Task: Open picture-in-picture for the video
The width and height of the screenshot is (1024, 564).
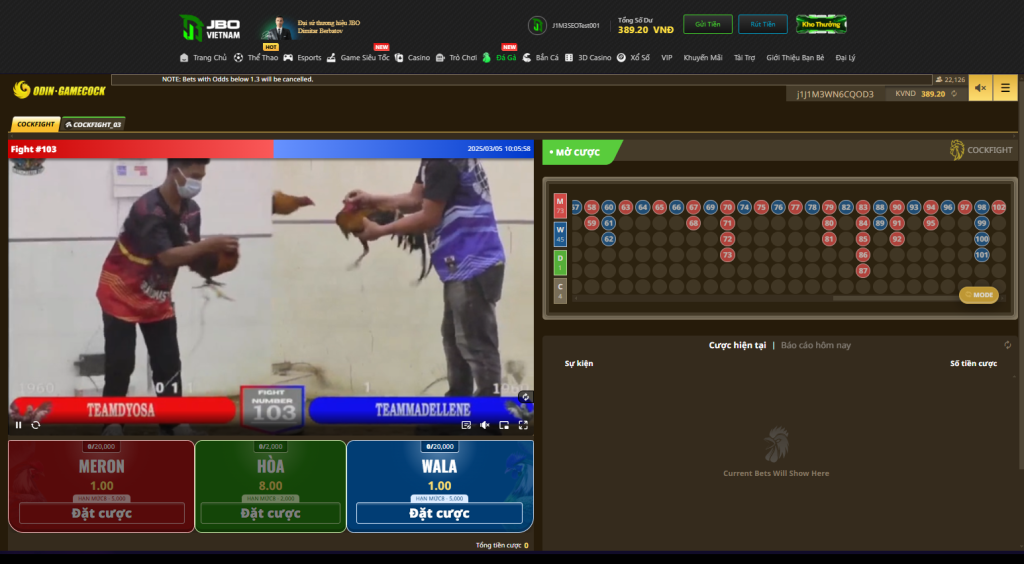Action: click(504, 425)
